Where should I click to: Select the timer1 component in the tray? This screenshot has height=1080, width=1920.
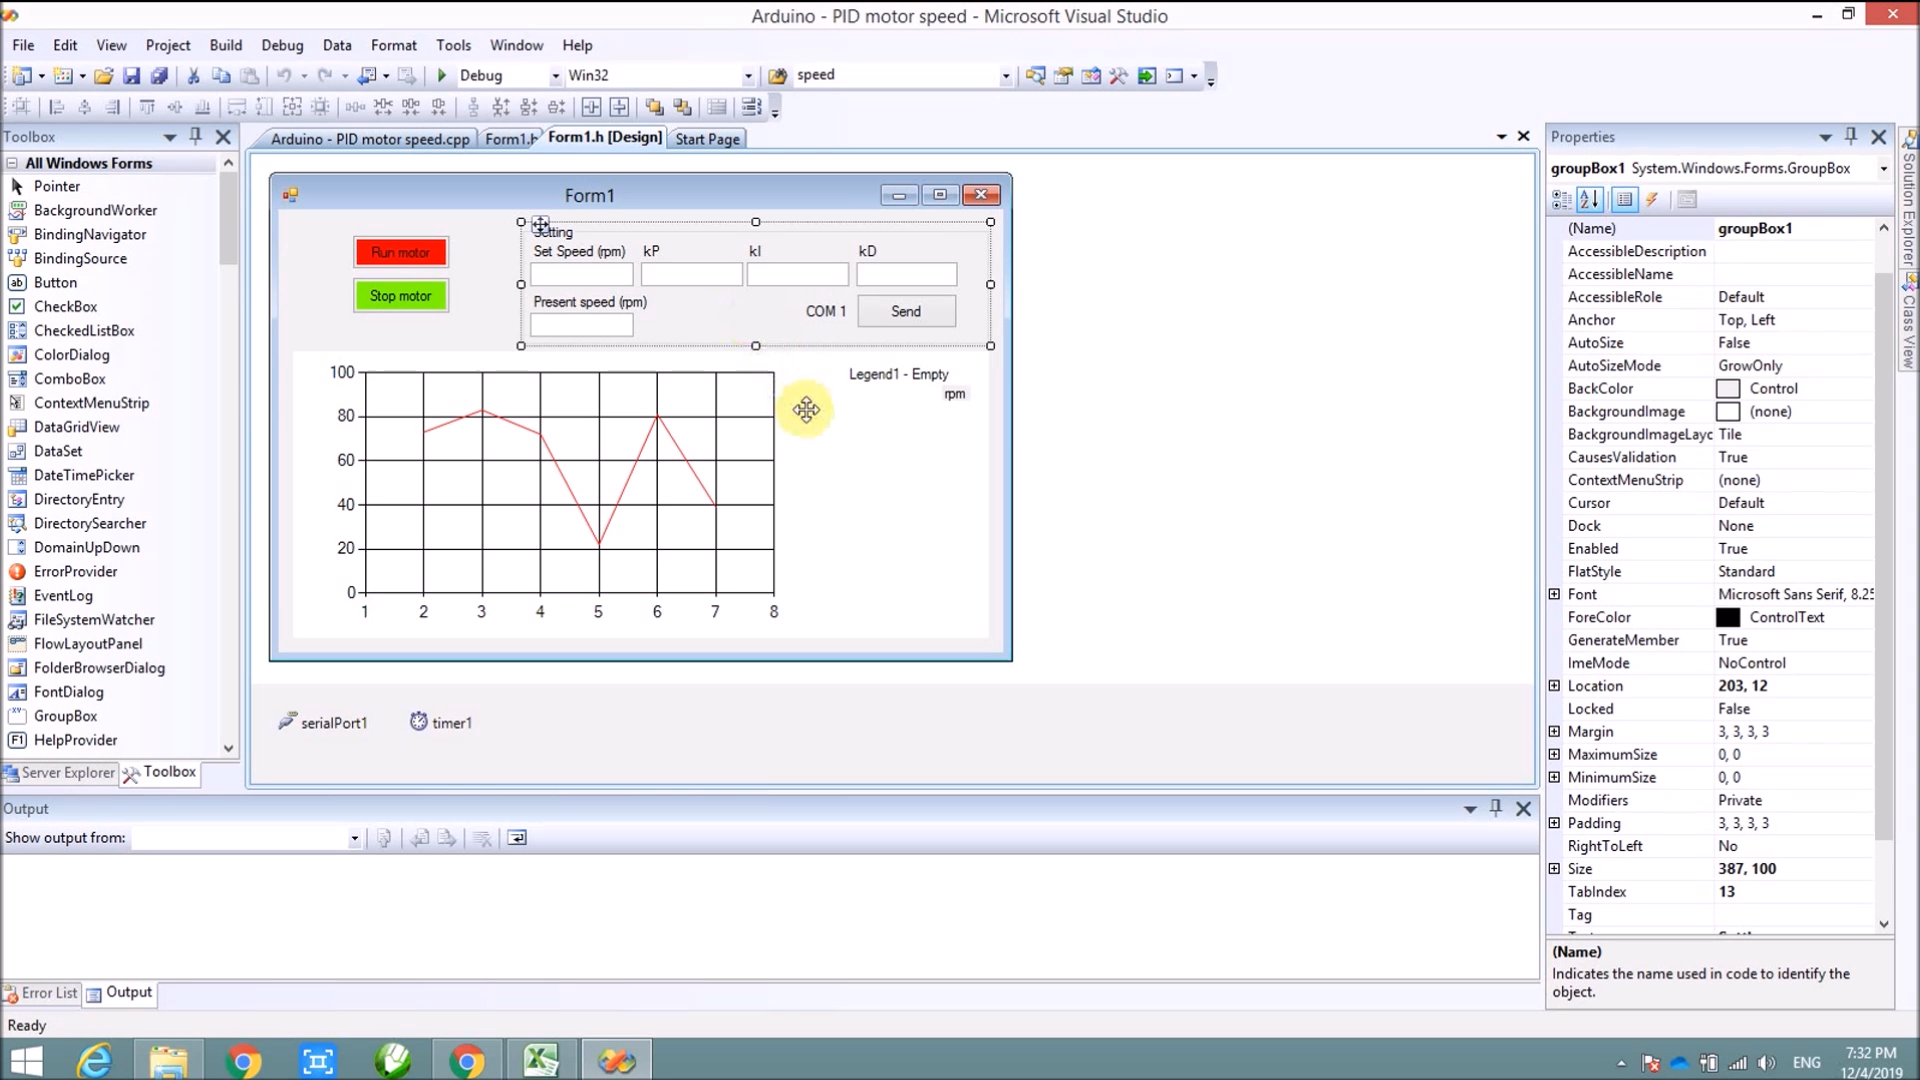click(x=440, y=722)
